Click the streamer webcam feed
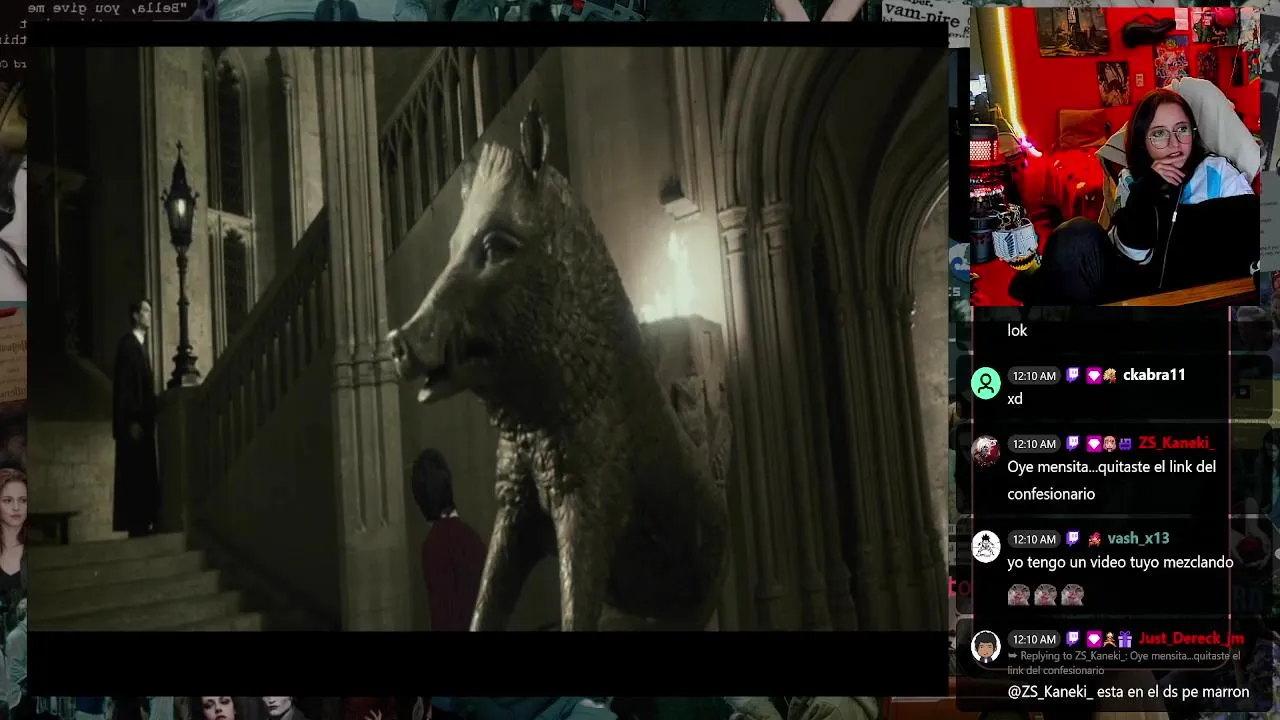The image size is (1280, 720). click(1115, 157)
